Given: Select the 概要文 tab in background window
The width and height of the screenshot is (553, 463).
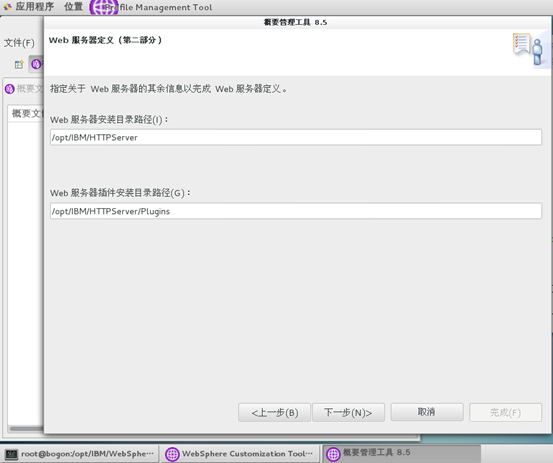Looking at the screenshot, I should 24,89.
